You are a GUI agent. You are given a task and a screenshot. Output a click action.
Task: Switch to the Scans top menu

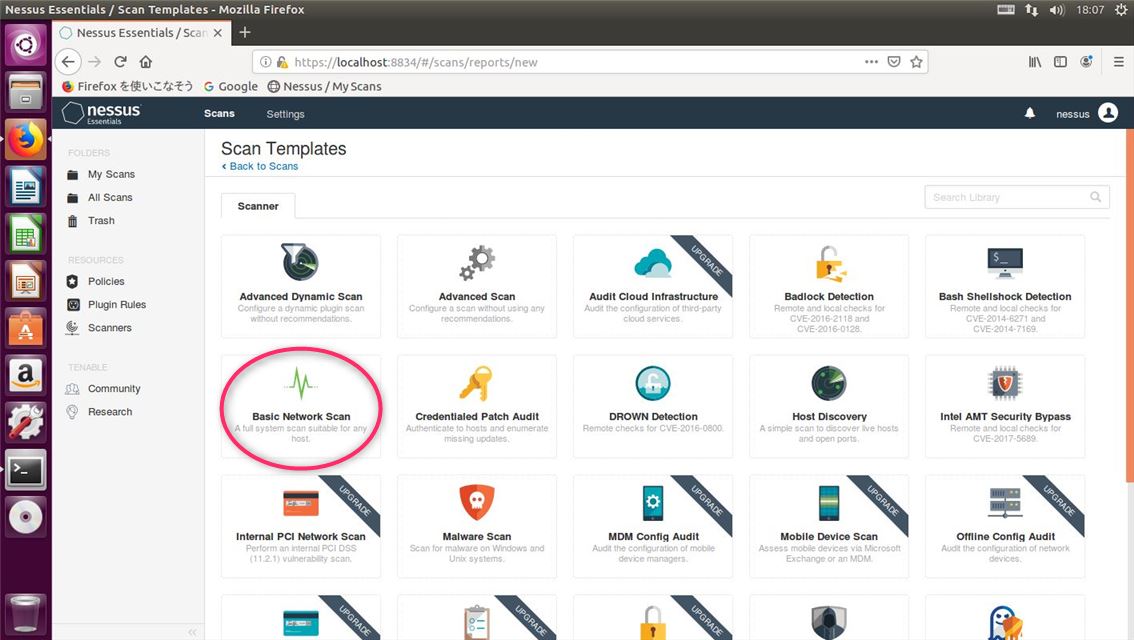[219, 114]
